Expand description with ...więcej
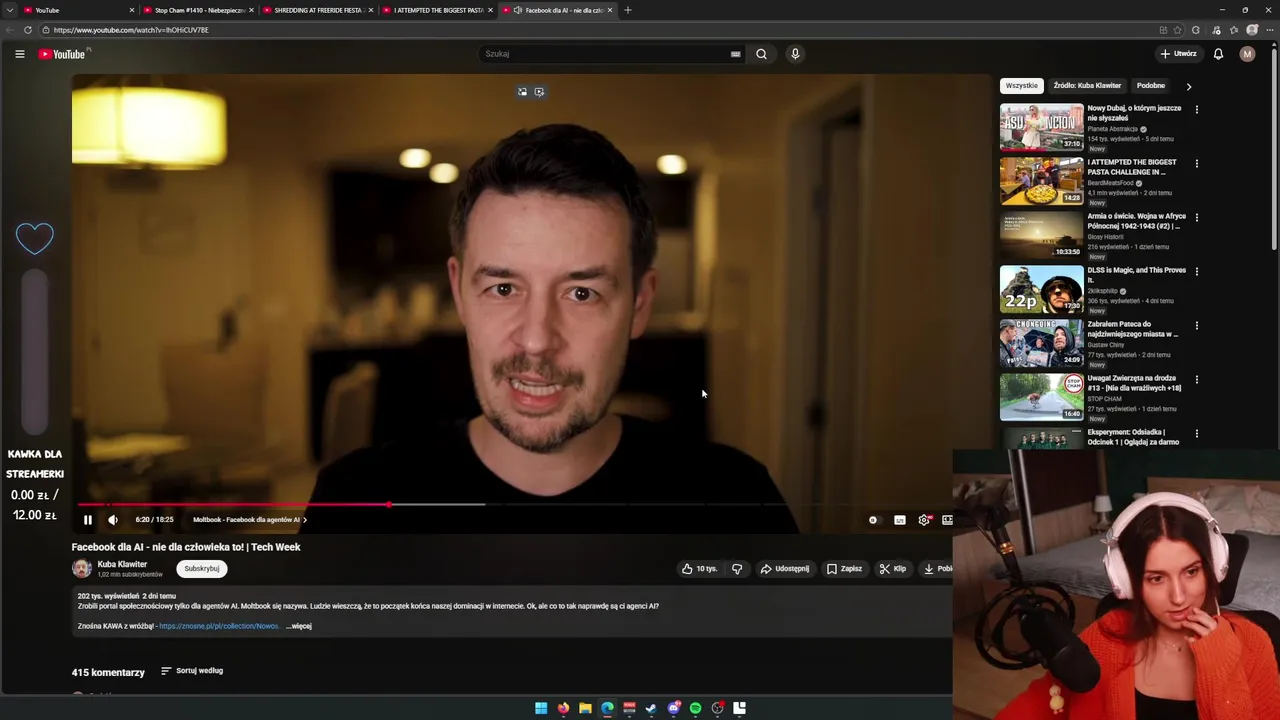The width and height of the screenshot is (1280, 720). 299,626
